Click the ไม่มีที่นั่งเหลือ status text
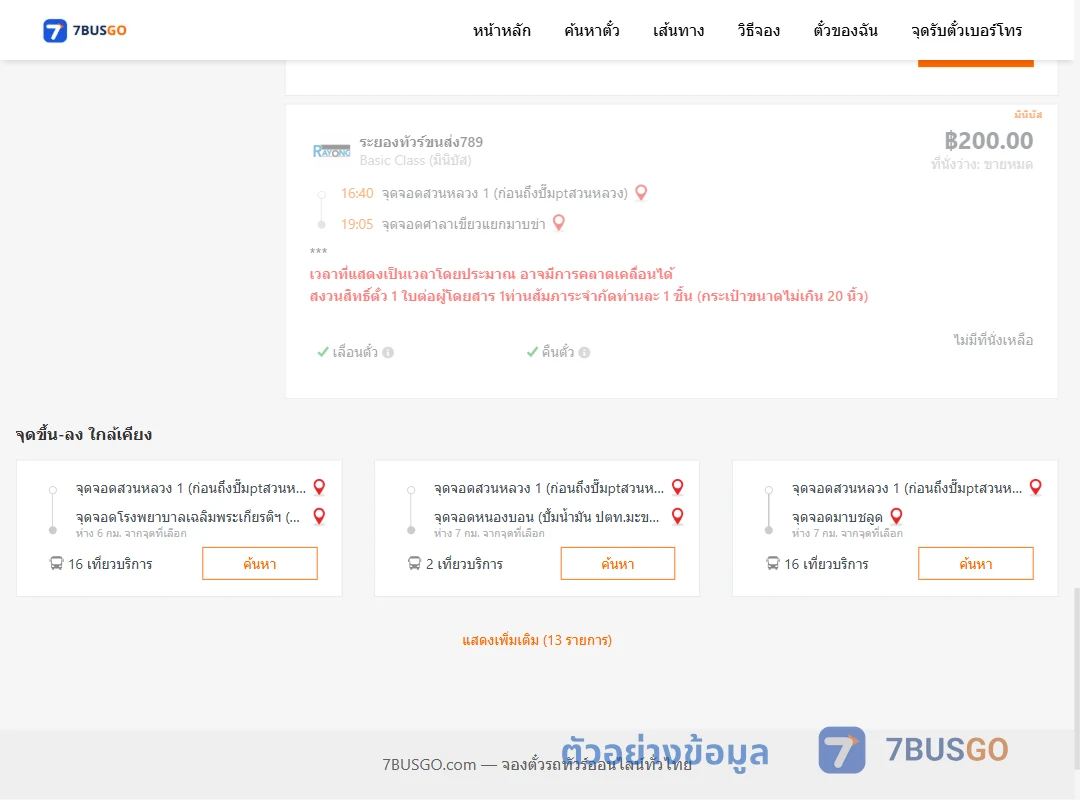This screenshot has width=1080, height=800. (993, 340)
